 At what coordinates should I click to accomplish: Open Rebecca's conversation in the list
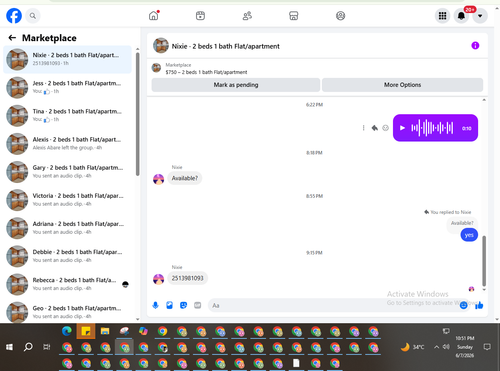[67, 284]
